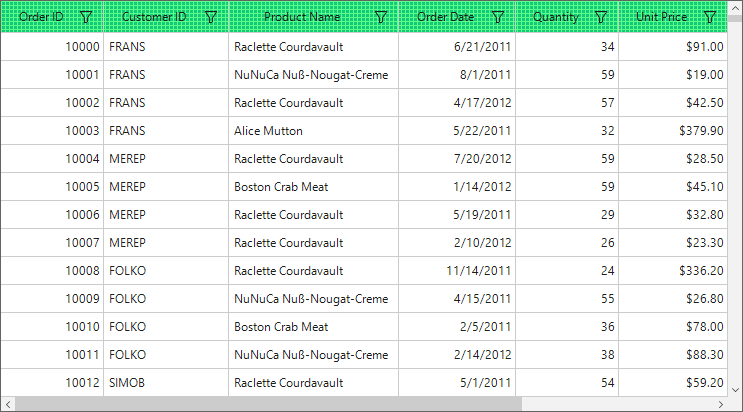Select the SIMOB customer cell
Viewport: 743px width, 412px height.
click(166, 382)
